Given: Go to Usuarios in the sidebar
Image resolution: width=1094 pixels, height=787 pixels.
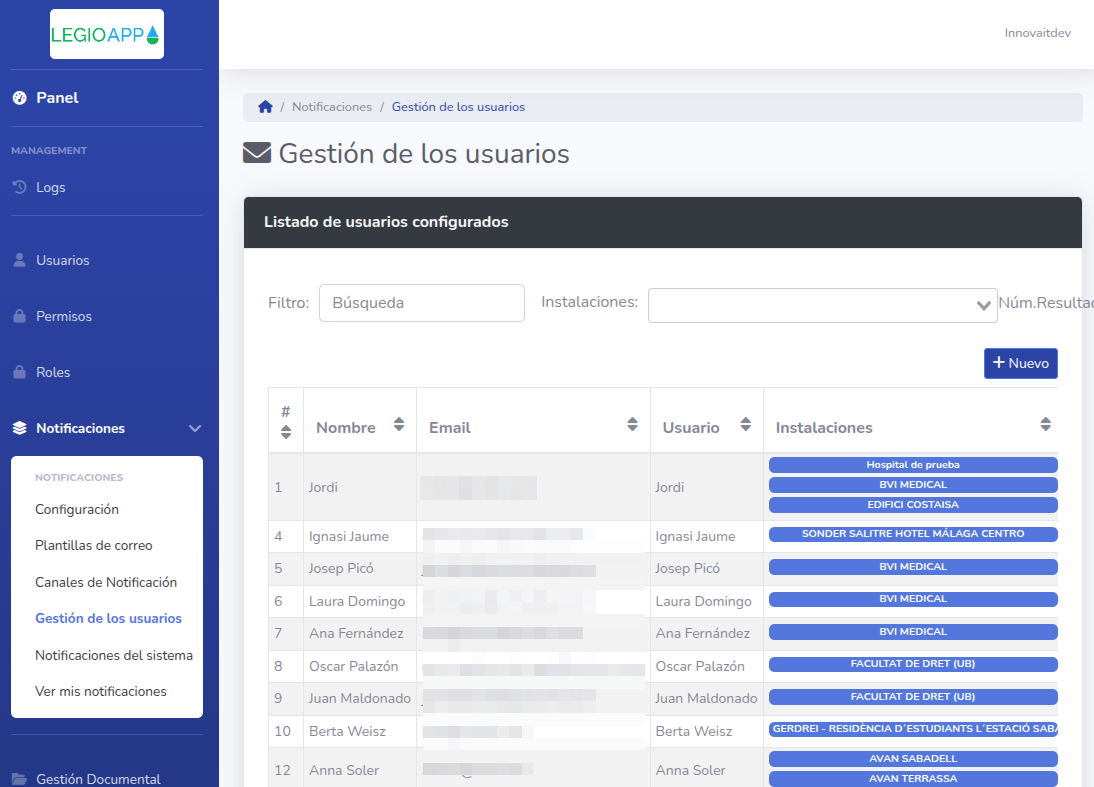Looking at the screenshot, I should pyautogui.click(x=62, y=260).
